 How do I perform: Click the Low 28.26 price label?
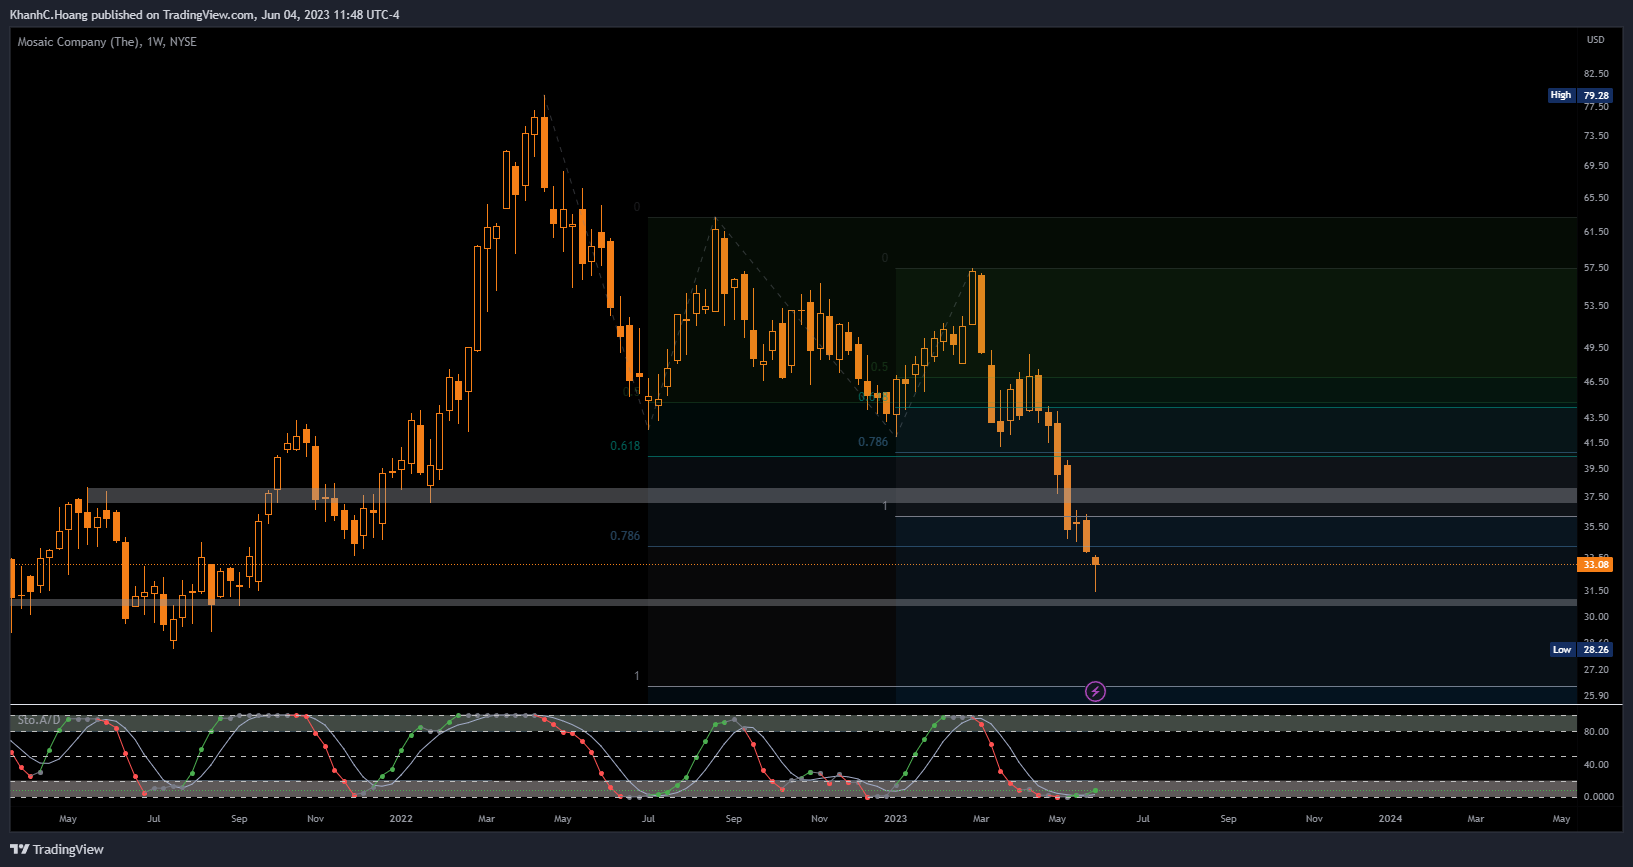[x=1580, y=649]
